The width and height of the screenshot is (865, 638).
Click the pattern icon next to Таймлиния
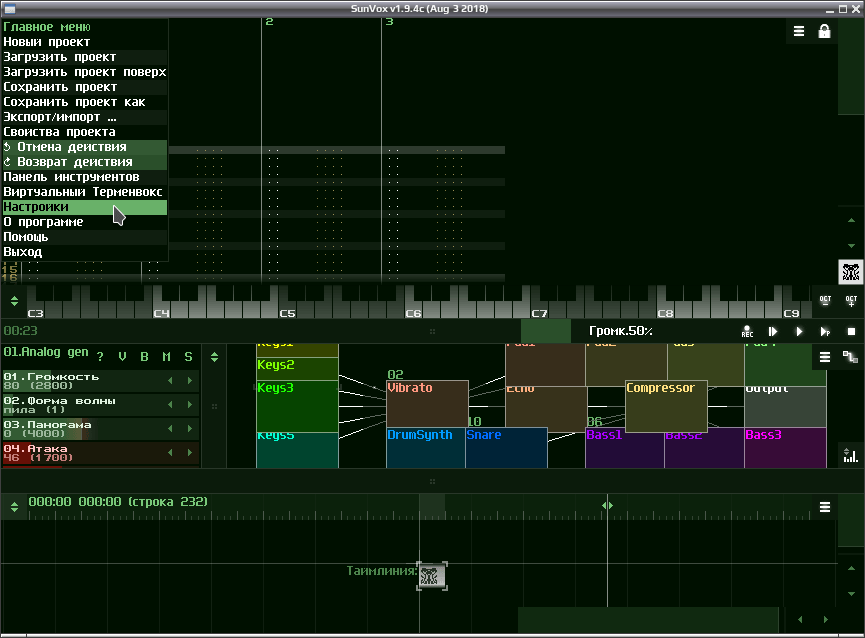pos(432,576)
